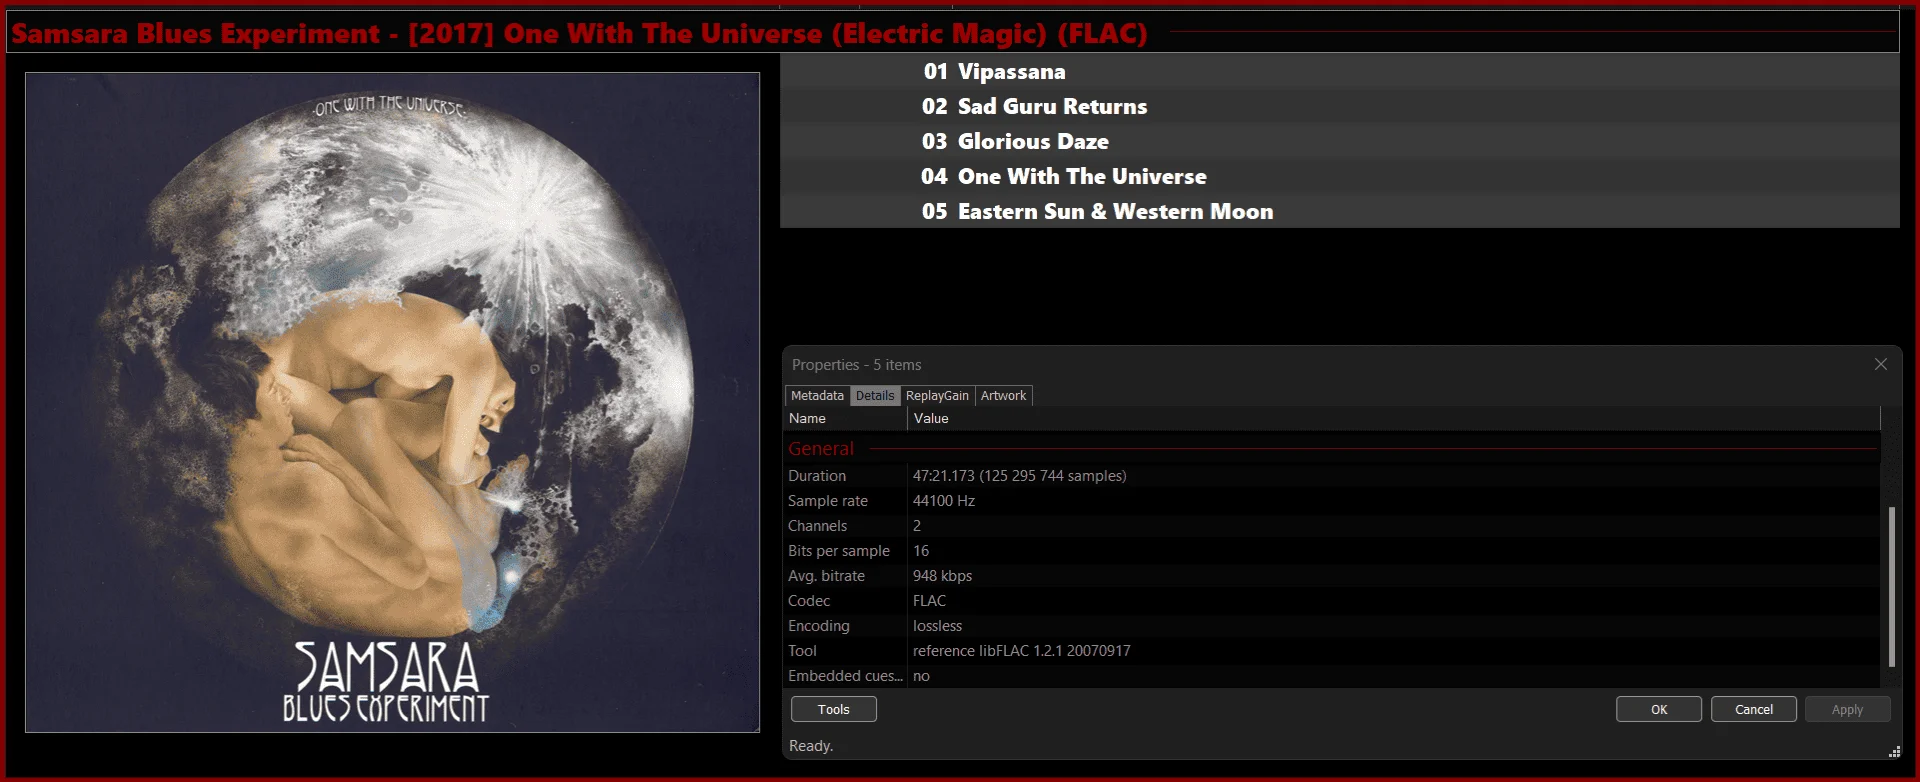Viewport: 1920px width, 782px height.
Task: Select the Codec row
Action: (x=1333, y=601)
